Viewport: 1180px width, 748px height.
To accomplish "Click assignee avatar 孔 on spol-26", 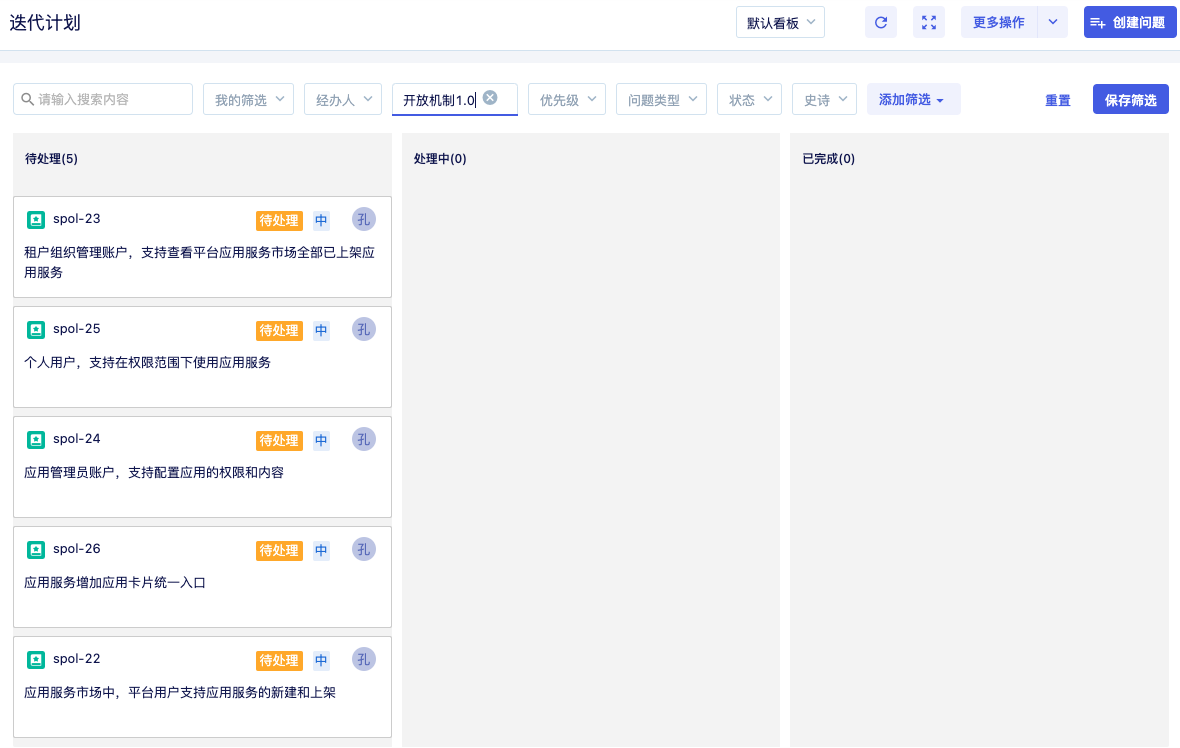I will [x=363, y=549].
